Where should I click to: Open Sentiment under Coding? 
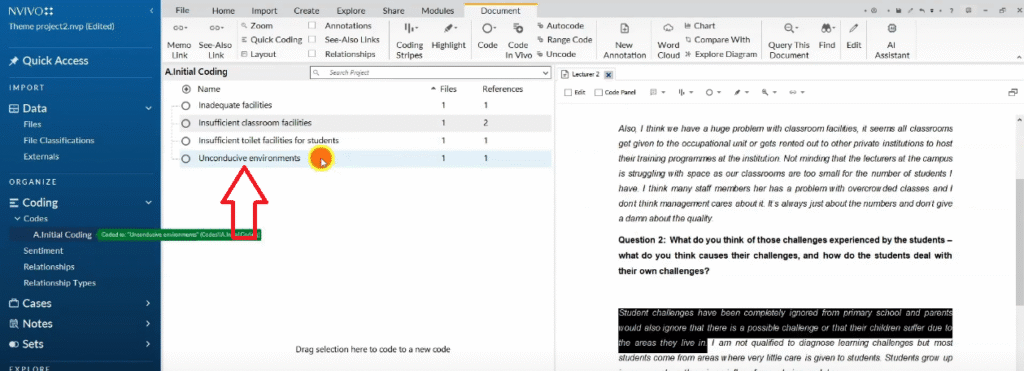(x=43, y=251)
